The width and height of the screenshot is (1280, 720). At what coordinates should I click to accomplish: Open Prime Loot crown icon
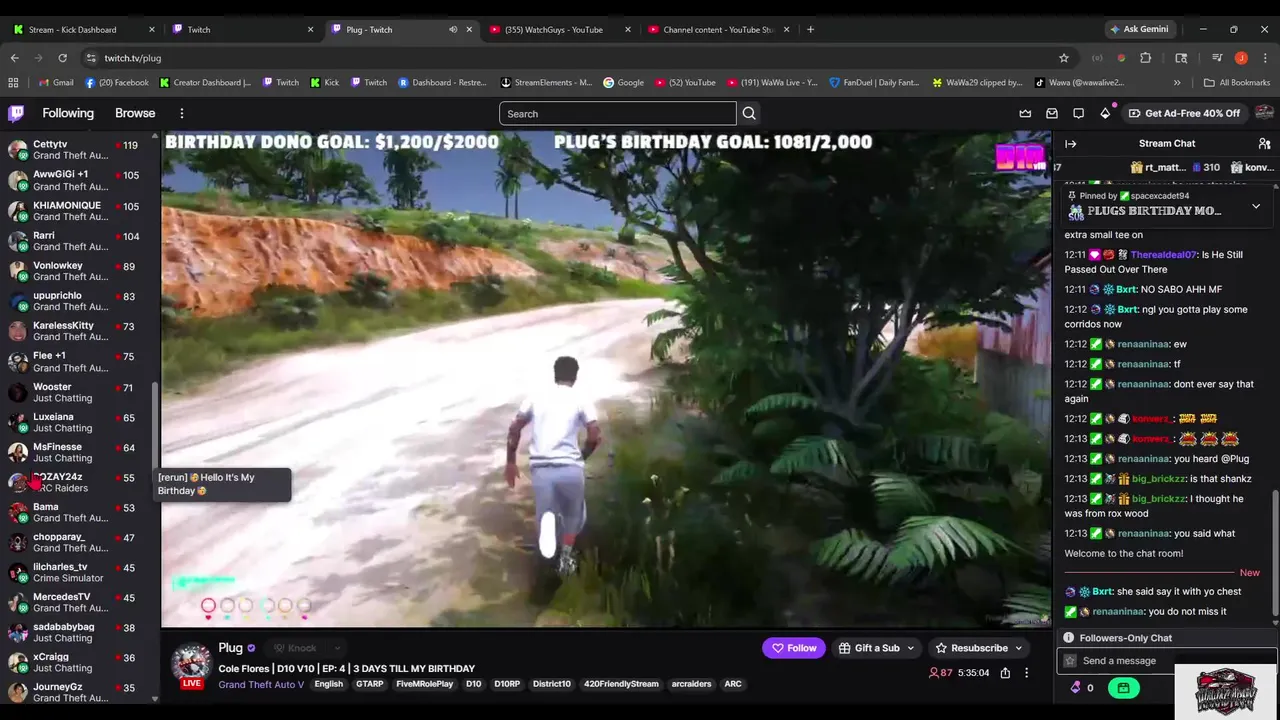point(1025,114)
